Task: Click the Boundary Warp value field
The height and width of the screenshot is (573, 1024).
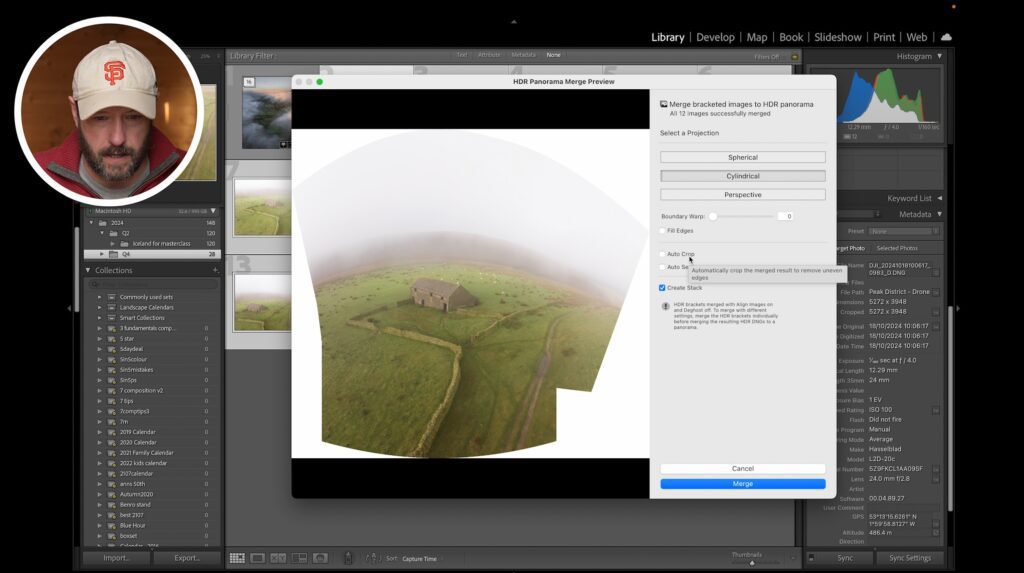Action: click(x=786, y=216)
